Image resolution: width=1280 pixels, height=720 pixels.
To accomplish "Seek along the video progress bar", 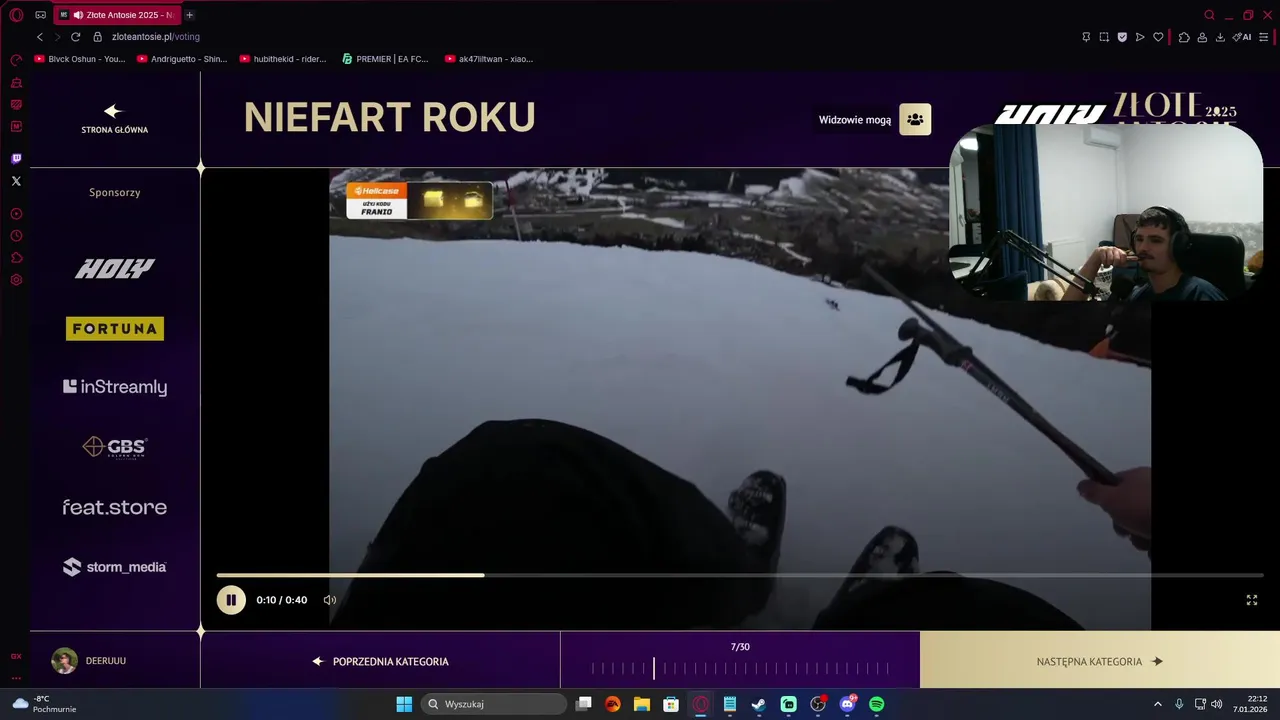I will tap(740, 575).
